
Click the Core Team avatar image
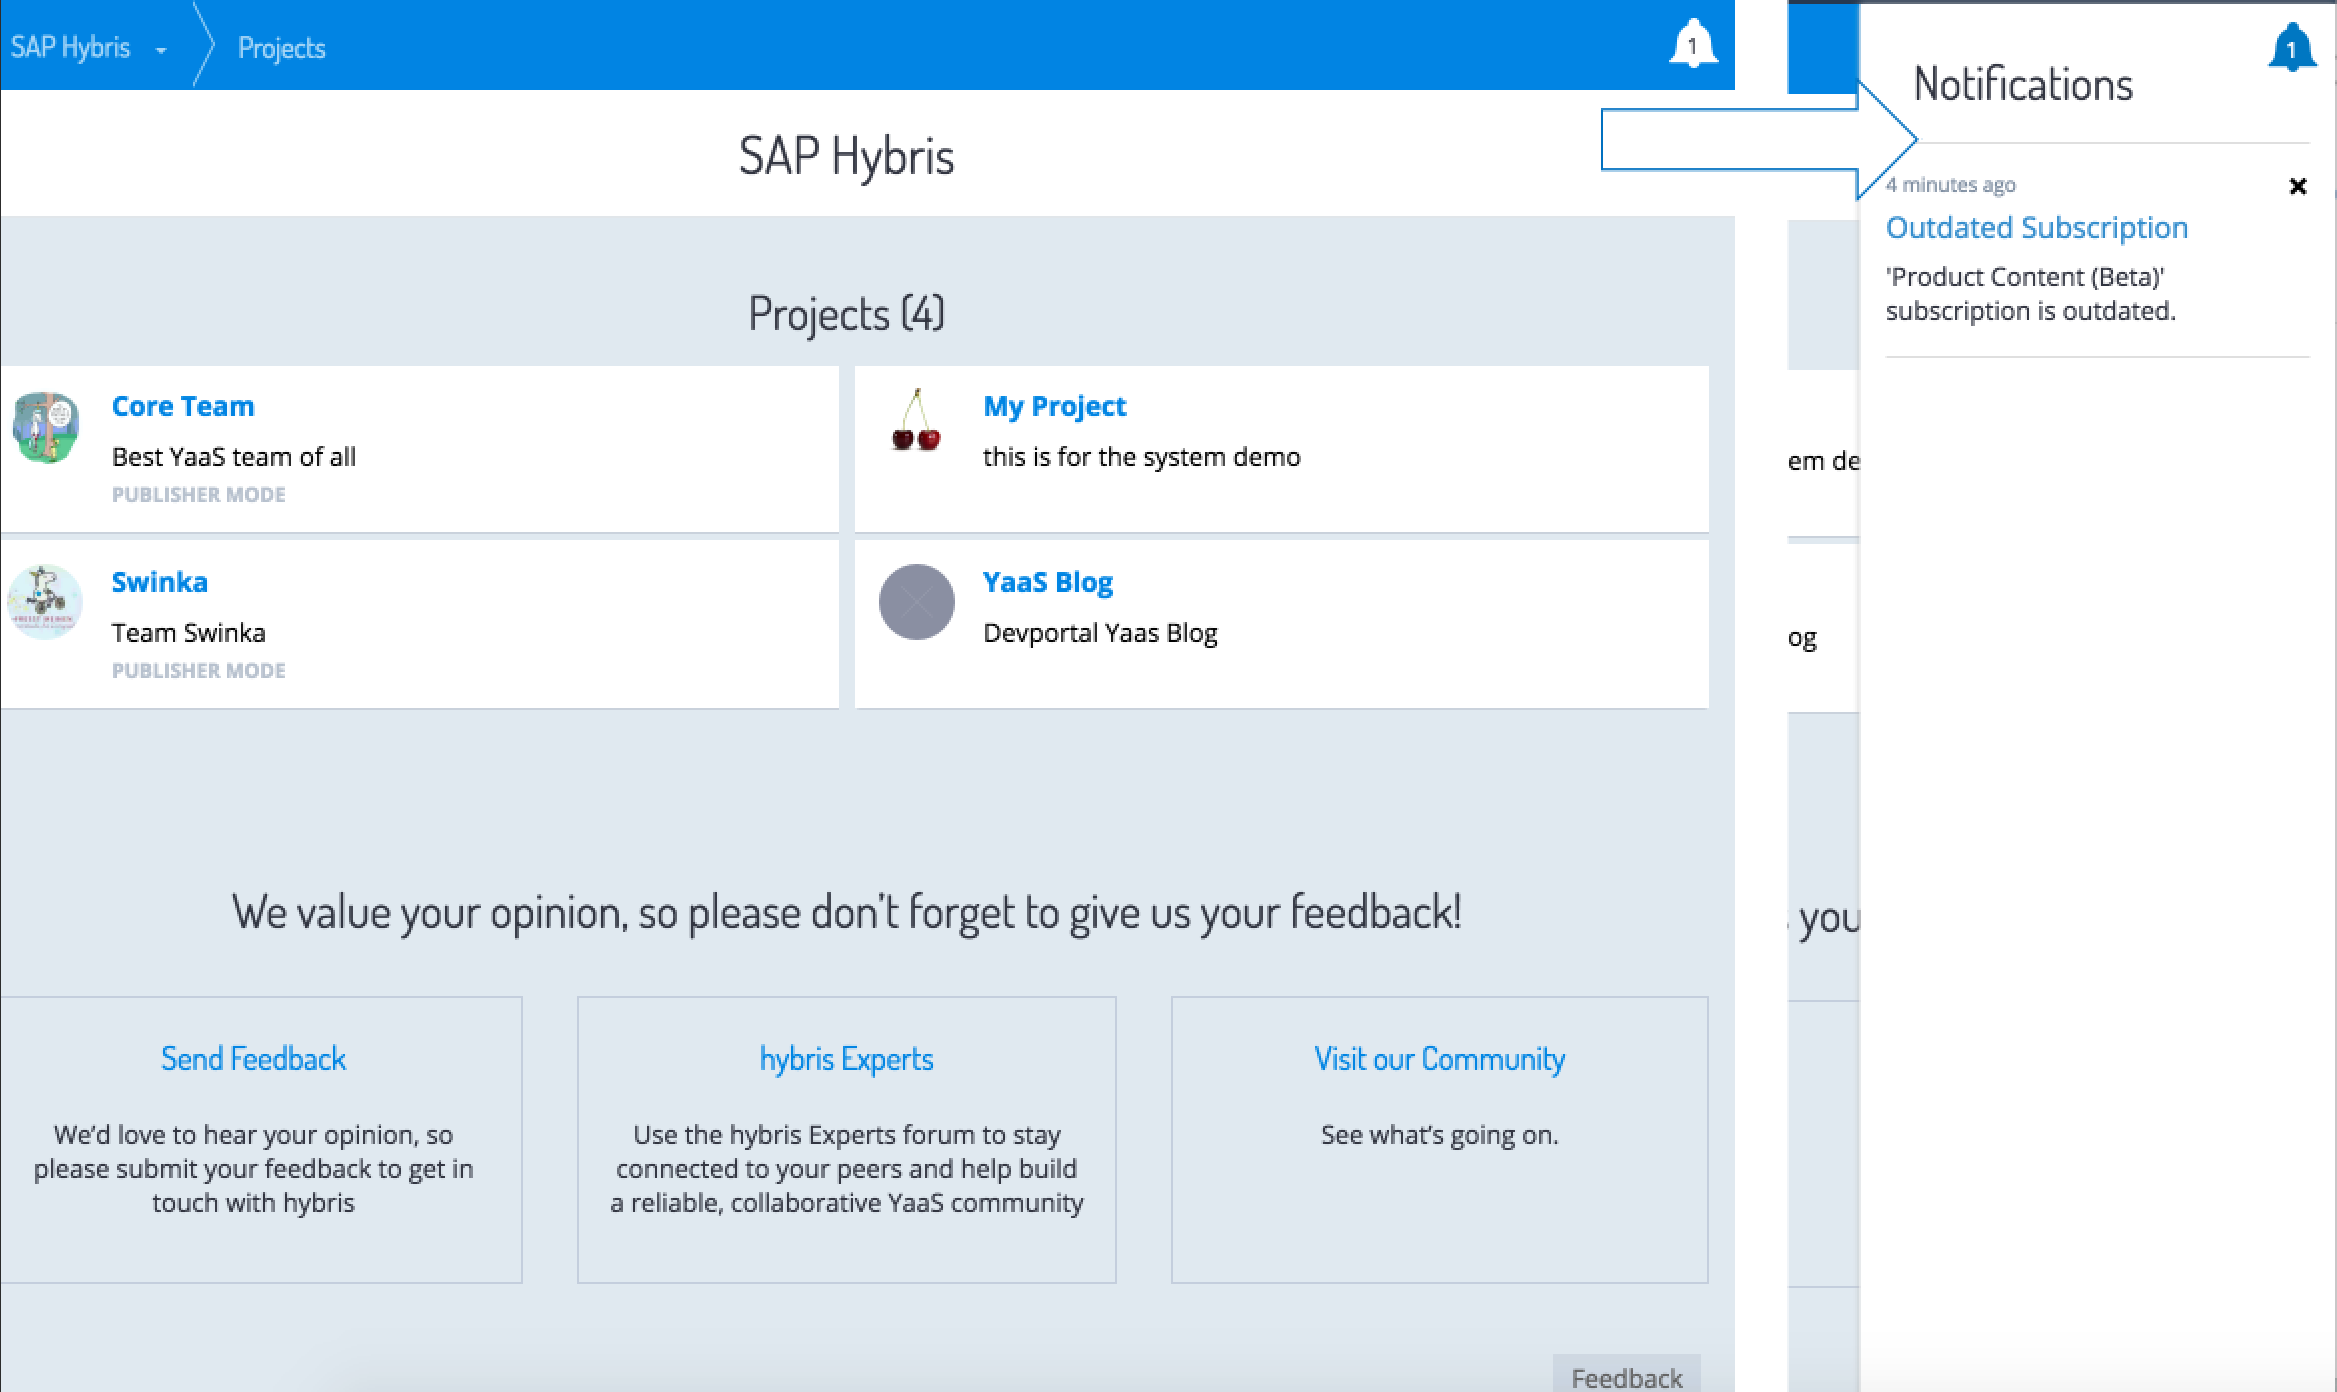pyautogui.click(x=46, y=427)
